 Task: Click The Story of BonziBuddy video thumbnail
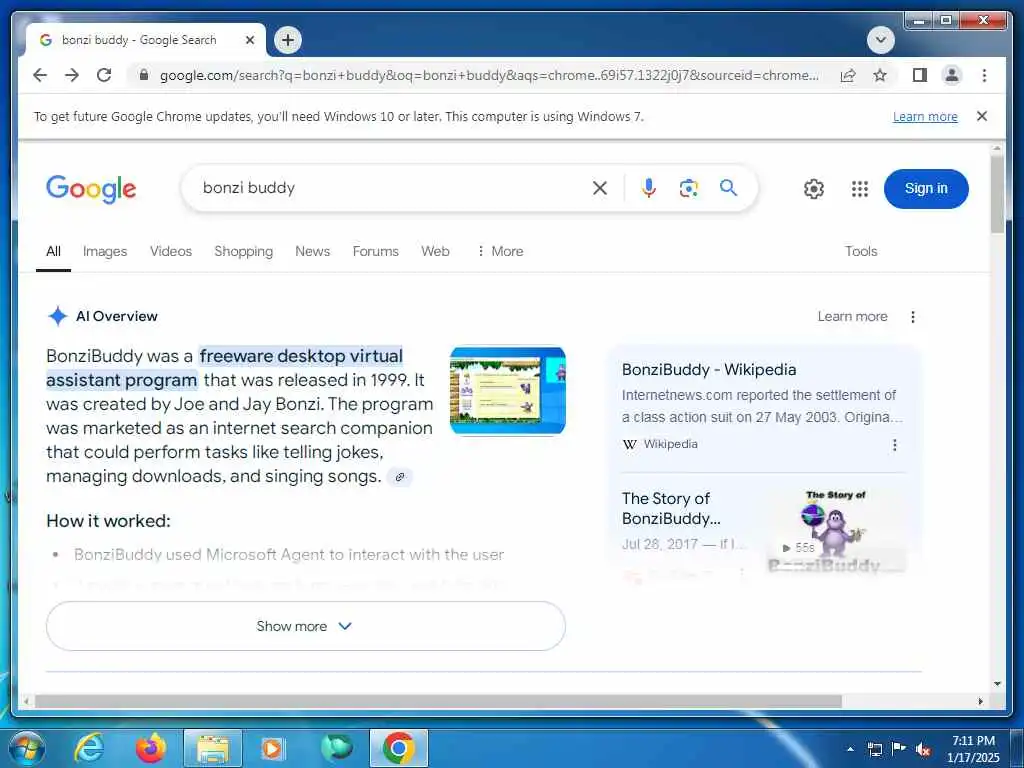click(x=836, y=530)
